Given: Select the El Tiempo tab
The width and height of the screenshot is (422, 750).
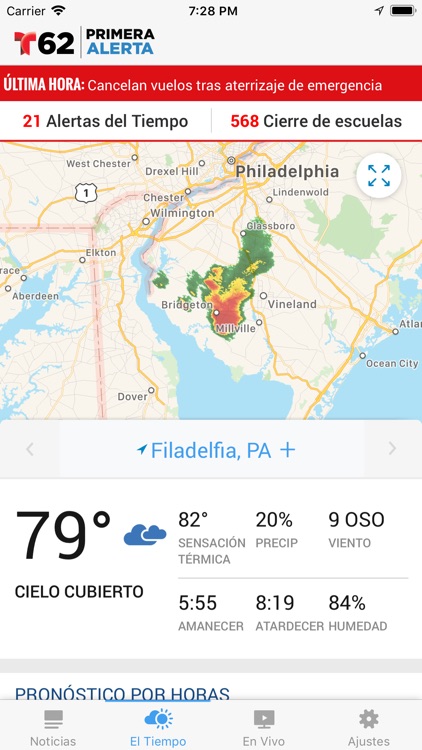Looking at the screenshot, I should (158, 727).
